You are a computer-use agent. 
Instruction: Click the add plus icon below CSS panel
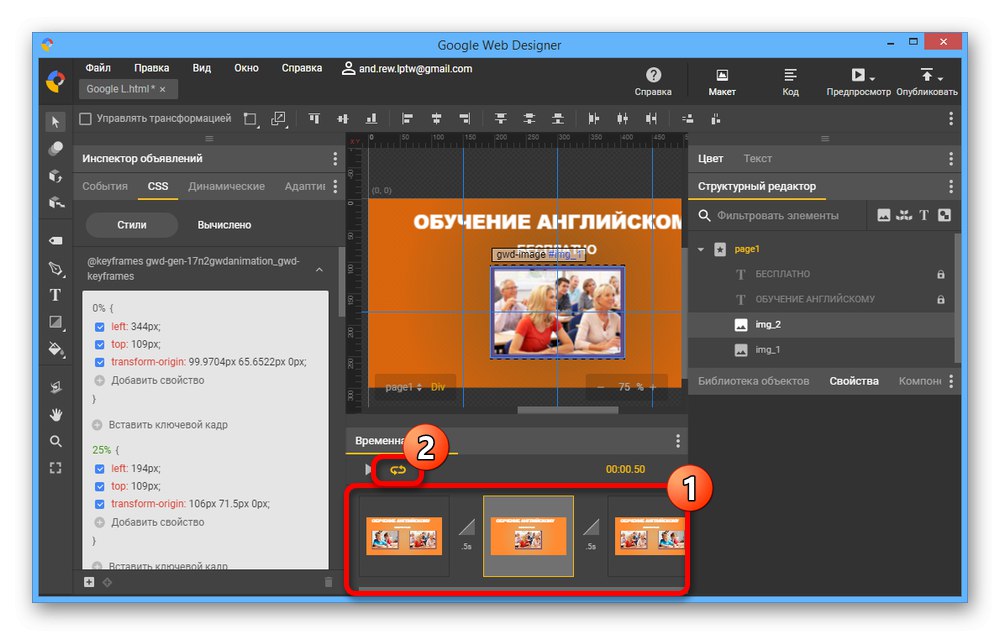pos(89,582)
